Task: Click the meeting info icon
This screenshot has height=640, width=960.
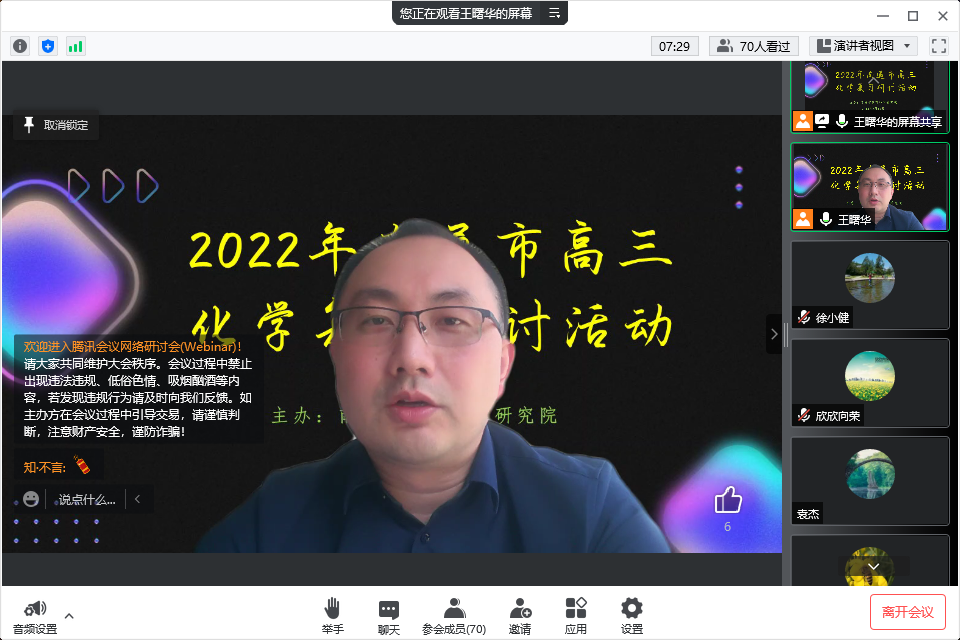Action: click(20, 46)
